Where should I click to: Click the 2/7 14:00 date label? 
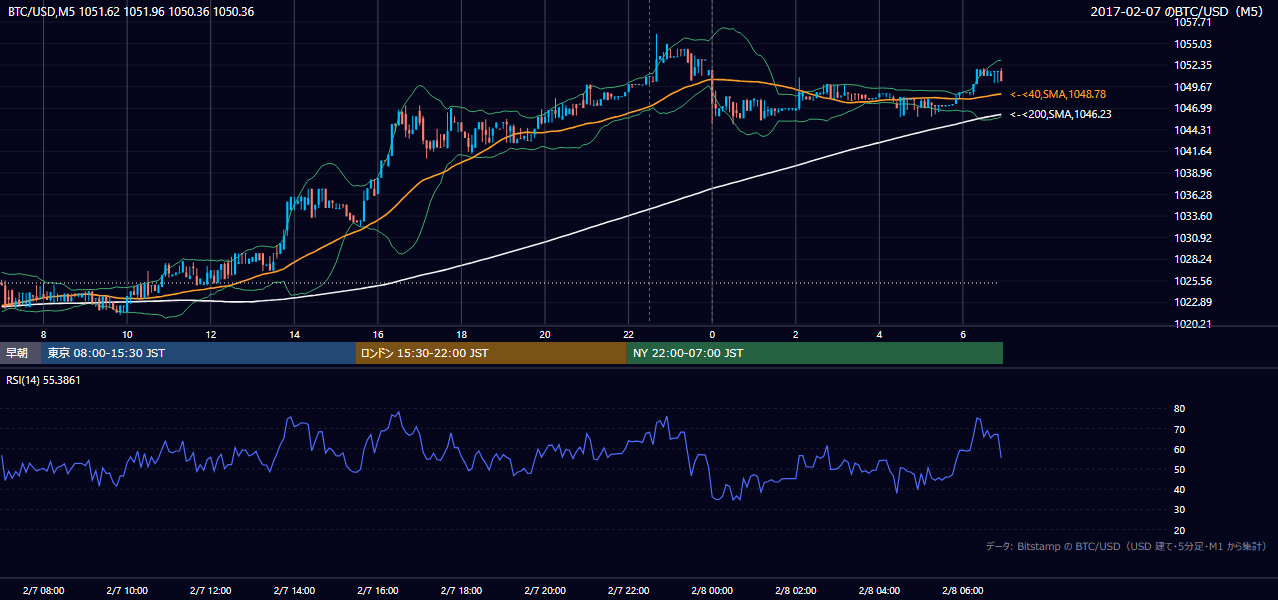click(294, 590)
